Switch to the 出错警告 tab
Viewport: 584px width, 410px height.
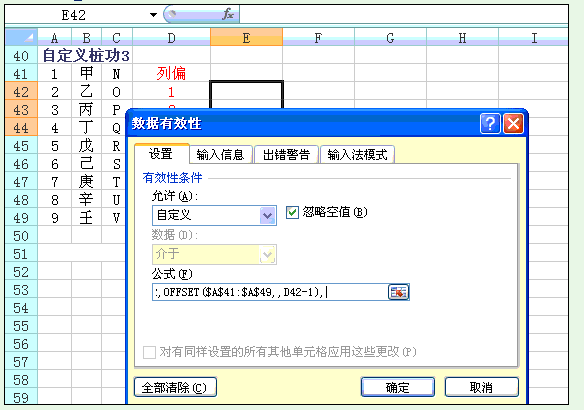pyautogui.click(x=286, y=155)
